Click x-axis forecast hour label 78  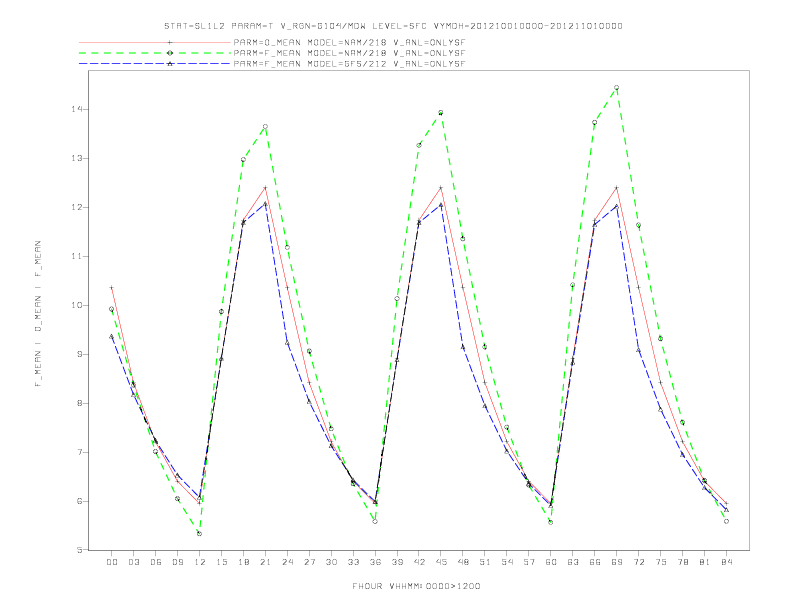point(682,562)
